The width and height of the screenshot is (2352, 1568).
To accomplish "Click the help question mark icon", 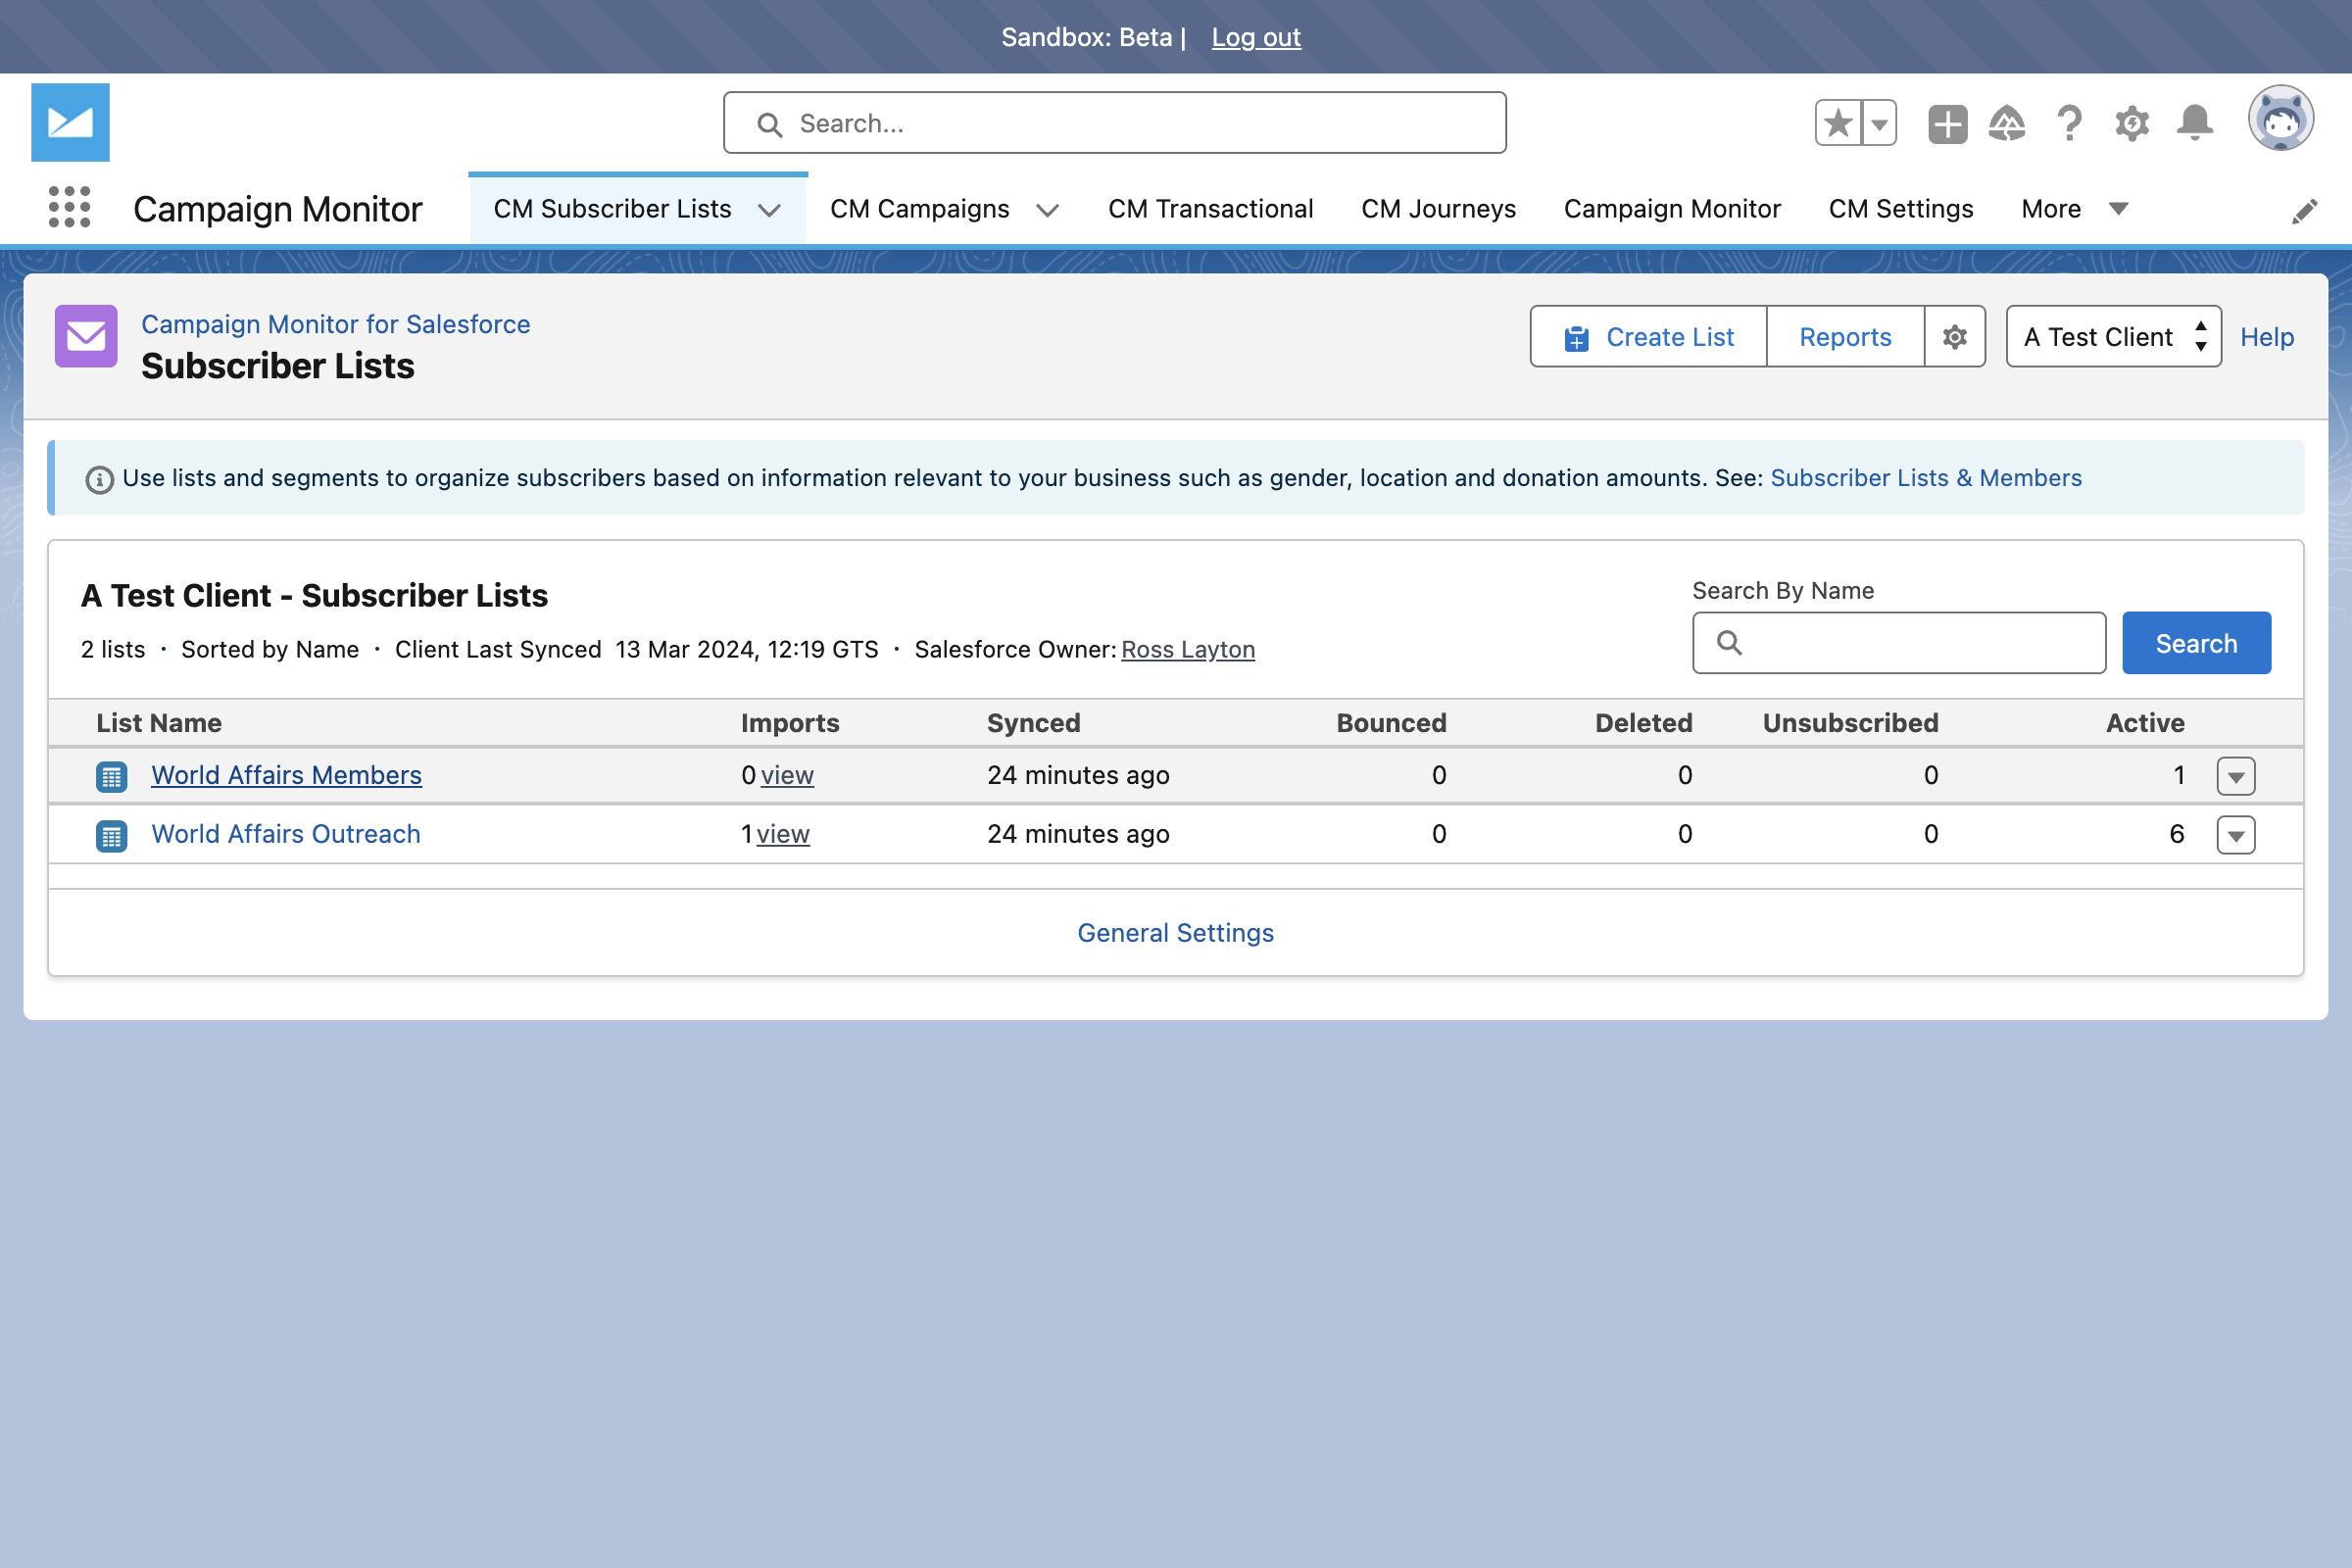I will pyautogui.click(x=2070, y=124).
